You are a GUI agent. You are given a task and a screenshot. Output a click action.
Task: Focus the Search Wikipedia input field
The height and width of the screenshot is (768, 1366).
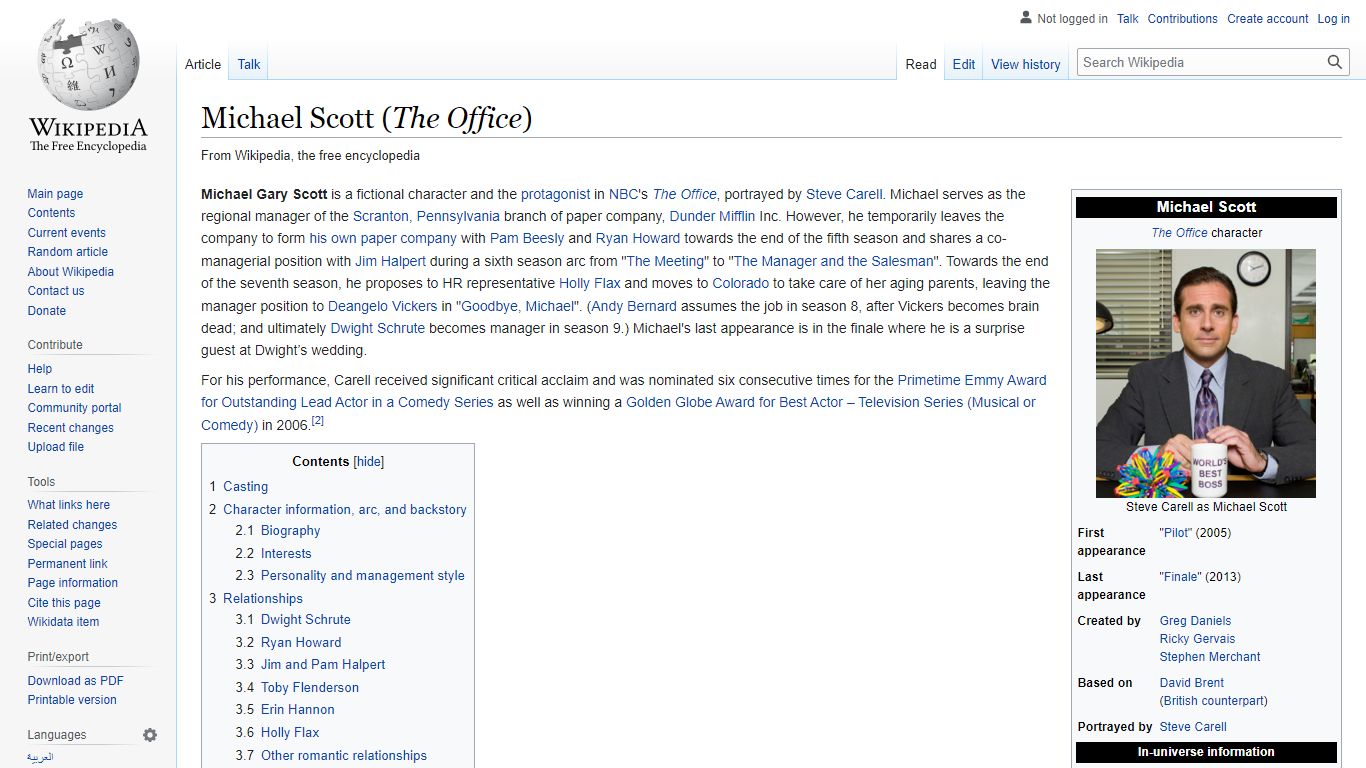[x=1201, y=62]
